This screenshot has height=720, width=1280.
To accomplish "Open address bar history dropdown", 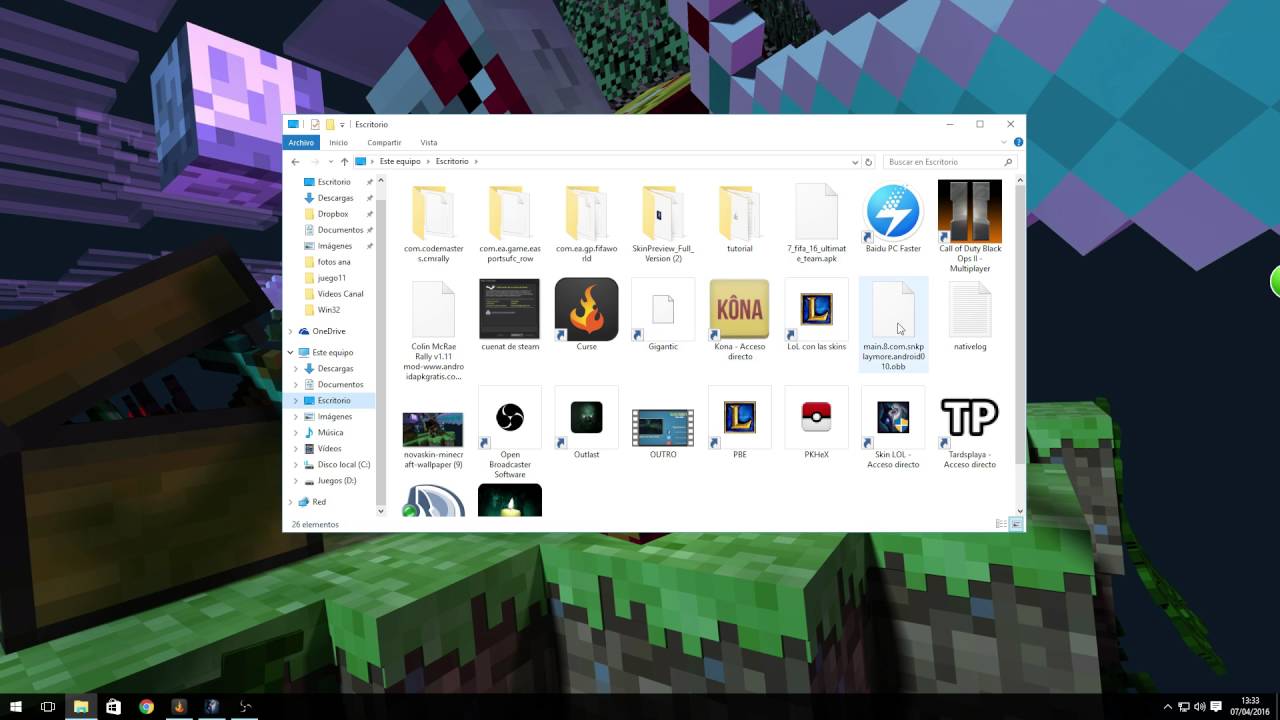I will point(855,162).
